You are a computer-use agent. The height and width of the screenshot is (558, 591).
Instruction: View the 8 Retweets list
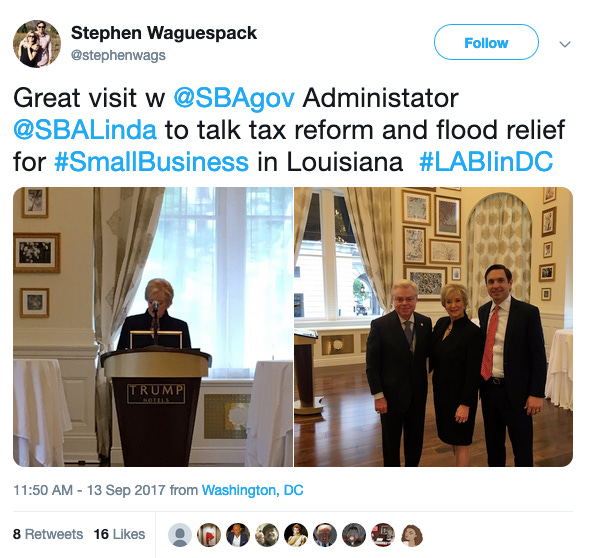tap(48, 534)
